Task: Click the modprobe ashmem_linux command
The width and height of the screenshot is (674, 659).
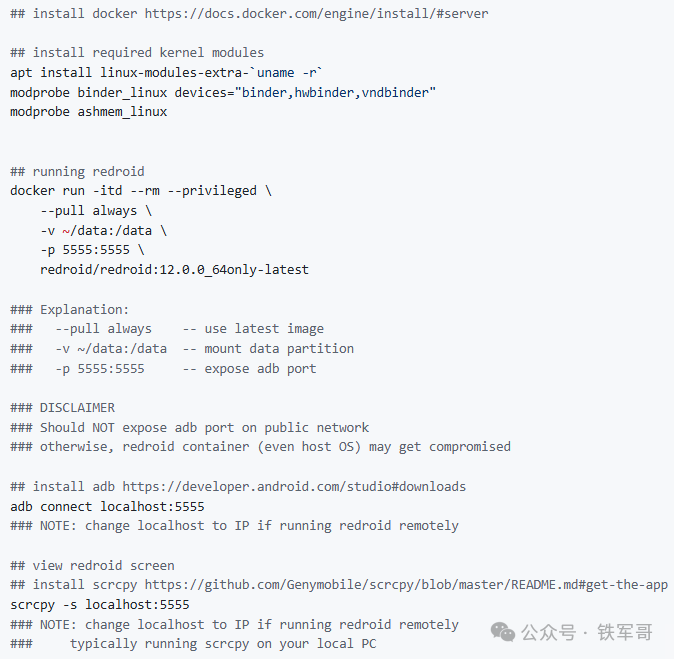Action: [x=89, y=112]
